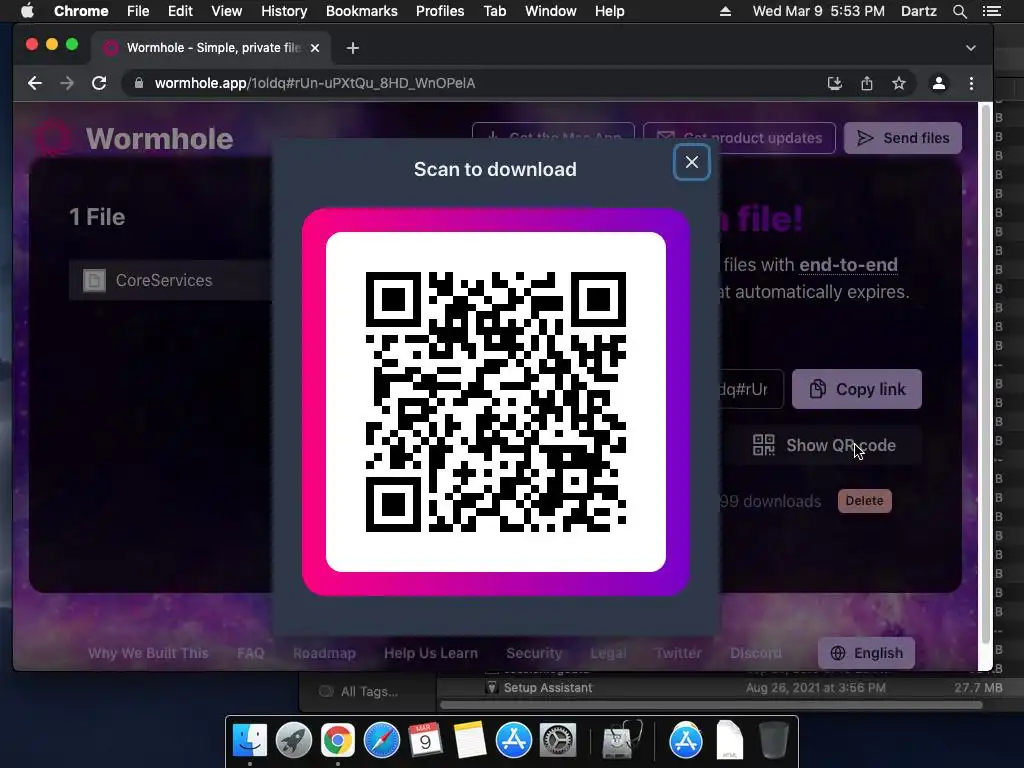Close the Wormhole tab
Image resolution: width=1024 pixels, height=768 pixels.
coord(315,48)
